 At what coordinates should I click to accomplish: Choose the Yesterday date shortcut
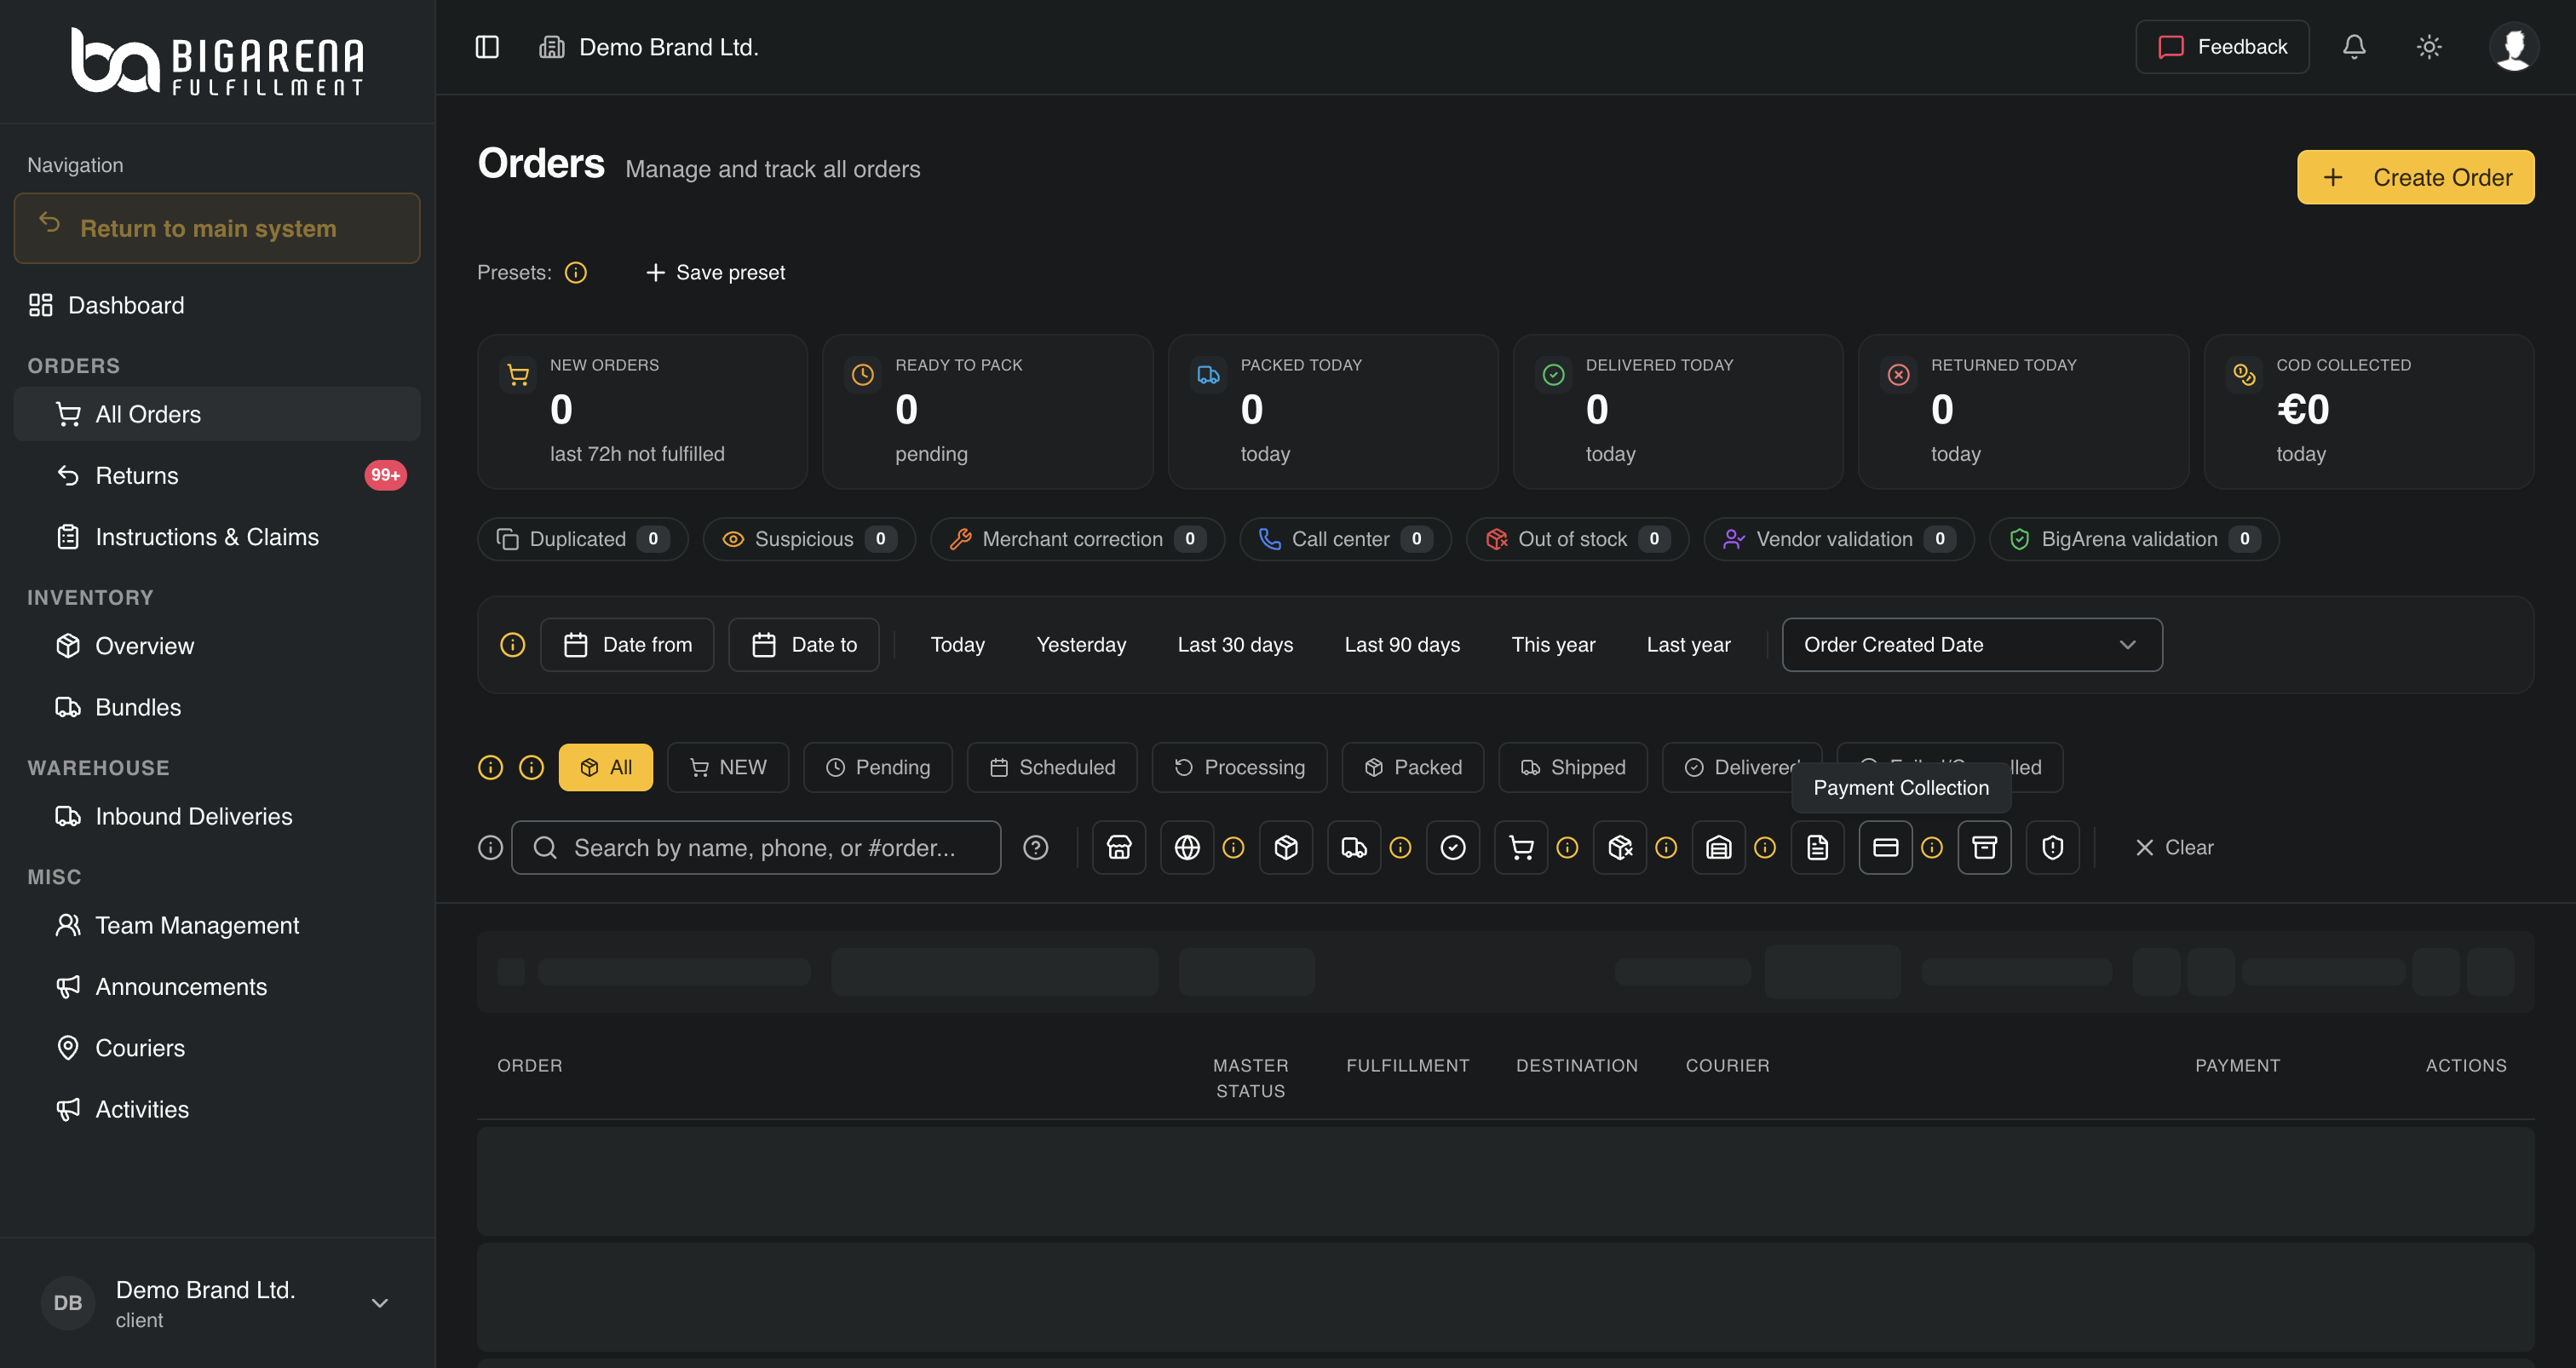pos(1081,645)
